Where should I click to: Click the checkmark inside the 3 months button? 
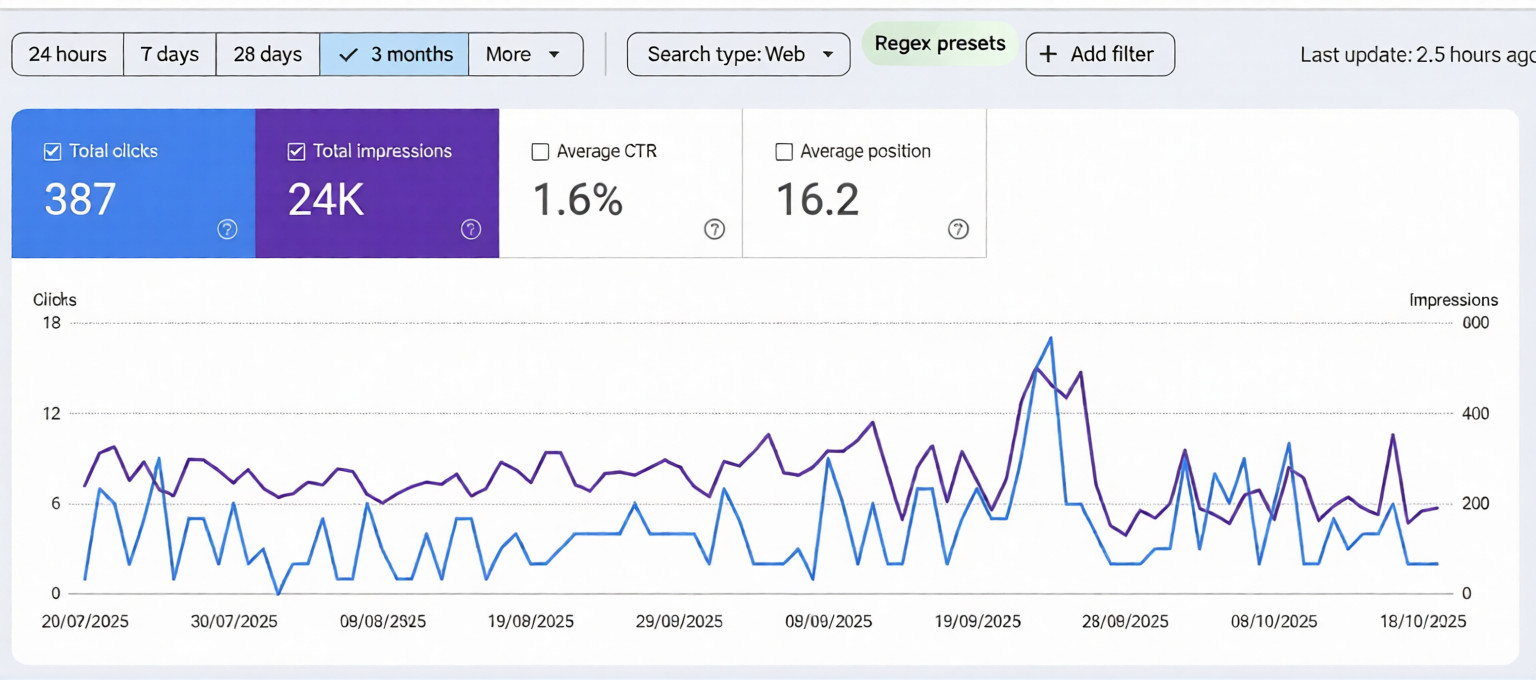coord(349,54)
